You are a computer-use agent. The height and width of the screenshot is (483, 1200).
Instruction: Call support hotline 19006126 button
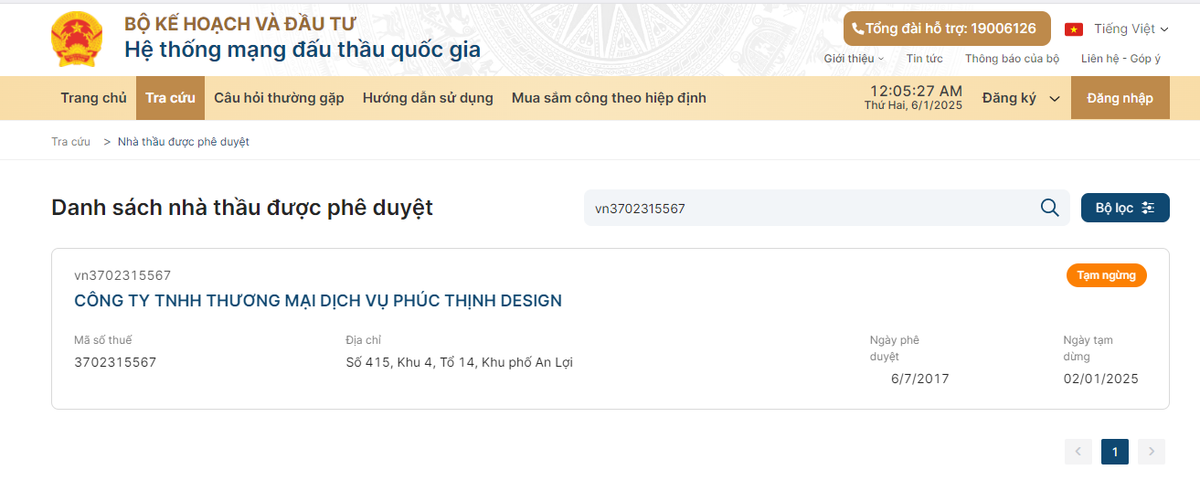(x=945, y=29)
